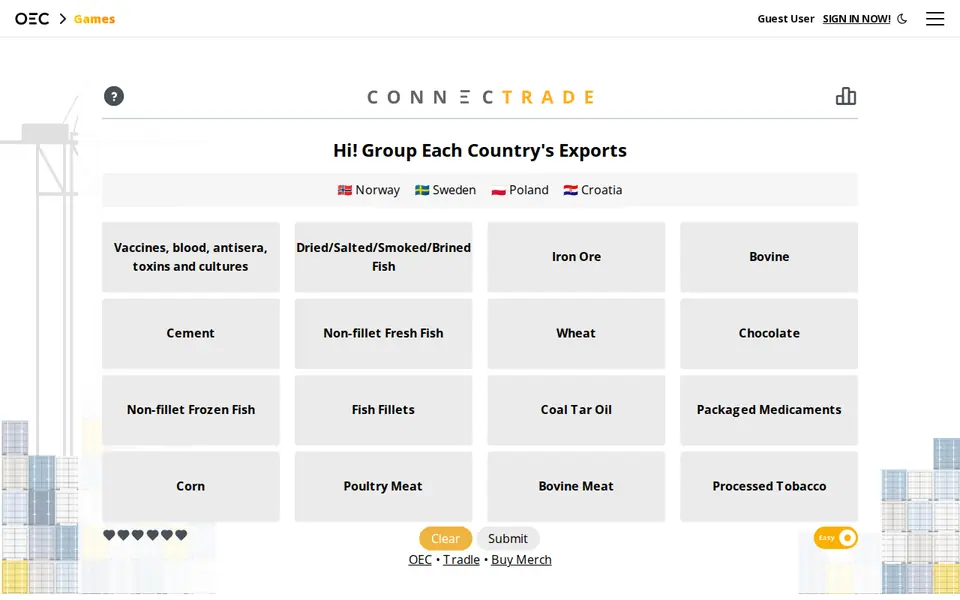Open the Buy Merch link

pos(521,560)
